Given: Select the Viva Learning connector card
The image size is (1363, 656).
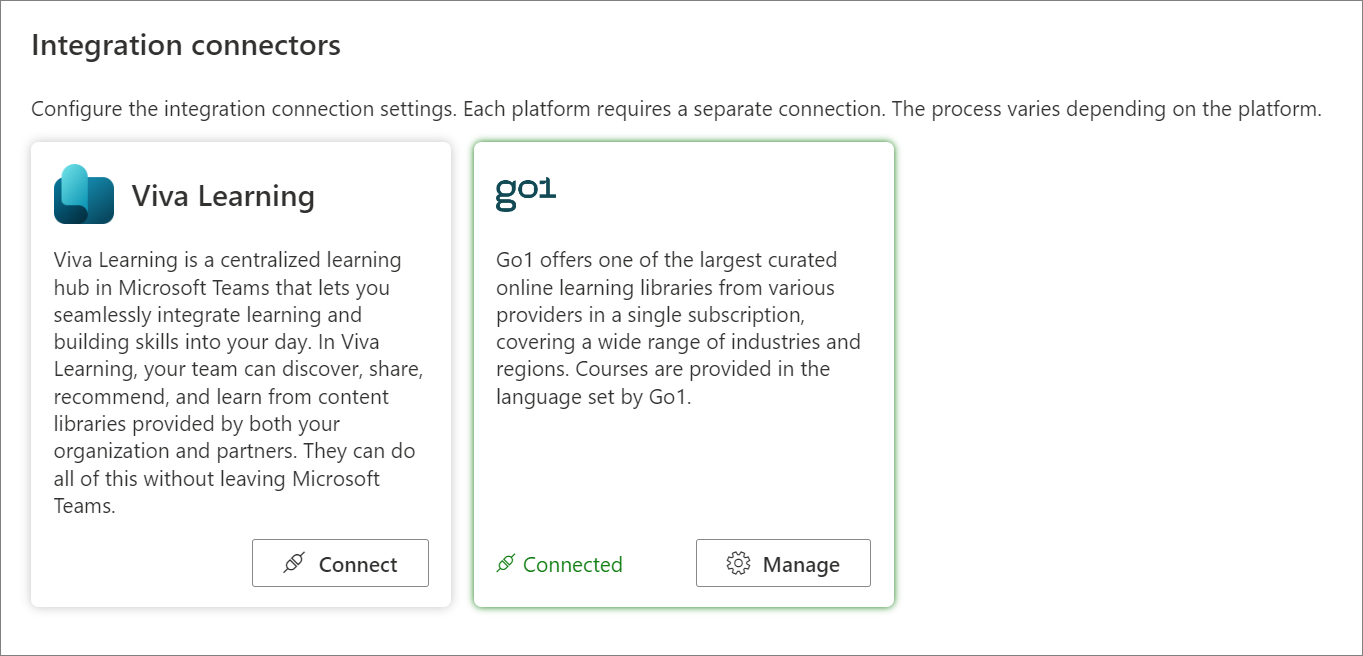Looking at the screenshot, I should pos(241,374).
